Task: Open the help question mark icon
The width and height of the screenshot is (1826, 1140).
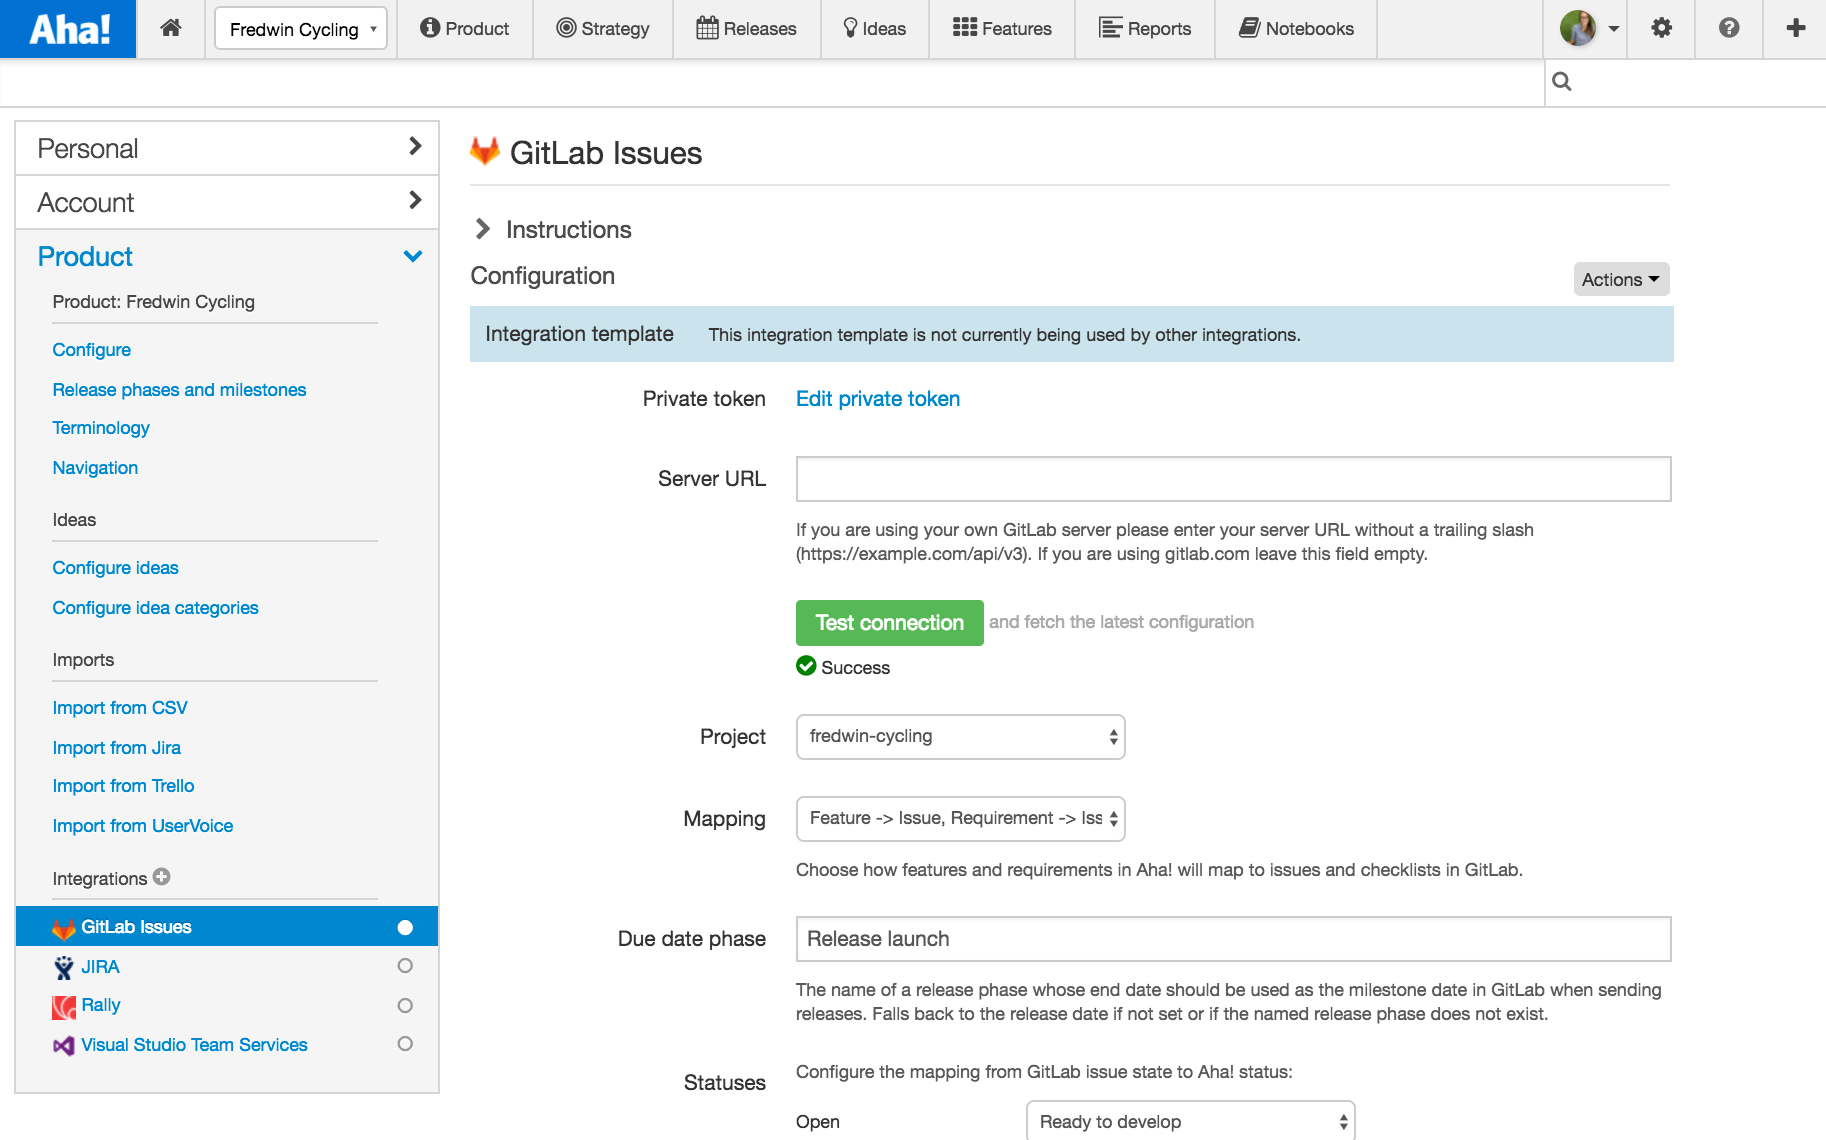Action: [x=1729, y=28]
